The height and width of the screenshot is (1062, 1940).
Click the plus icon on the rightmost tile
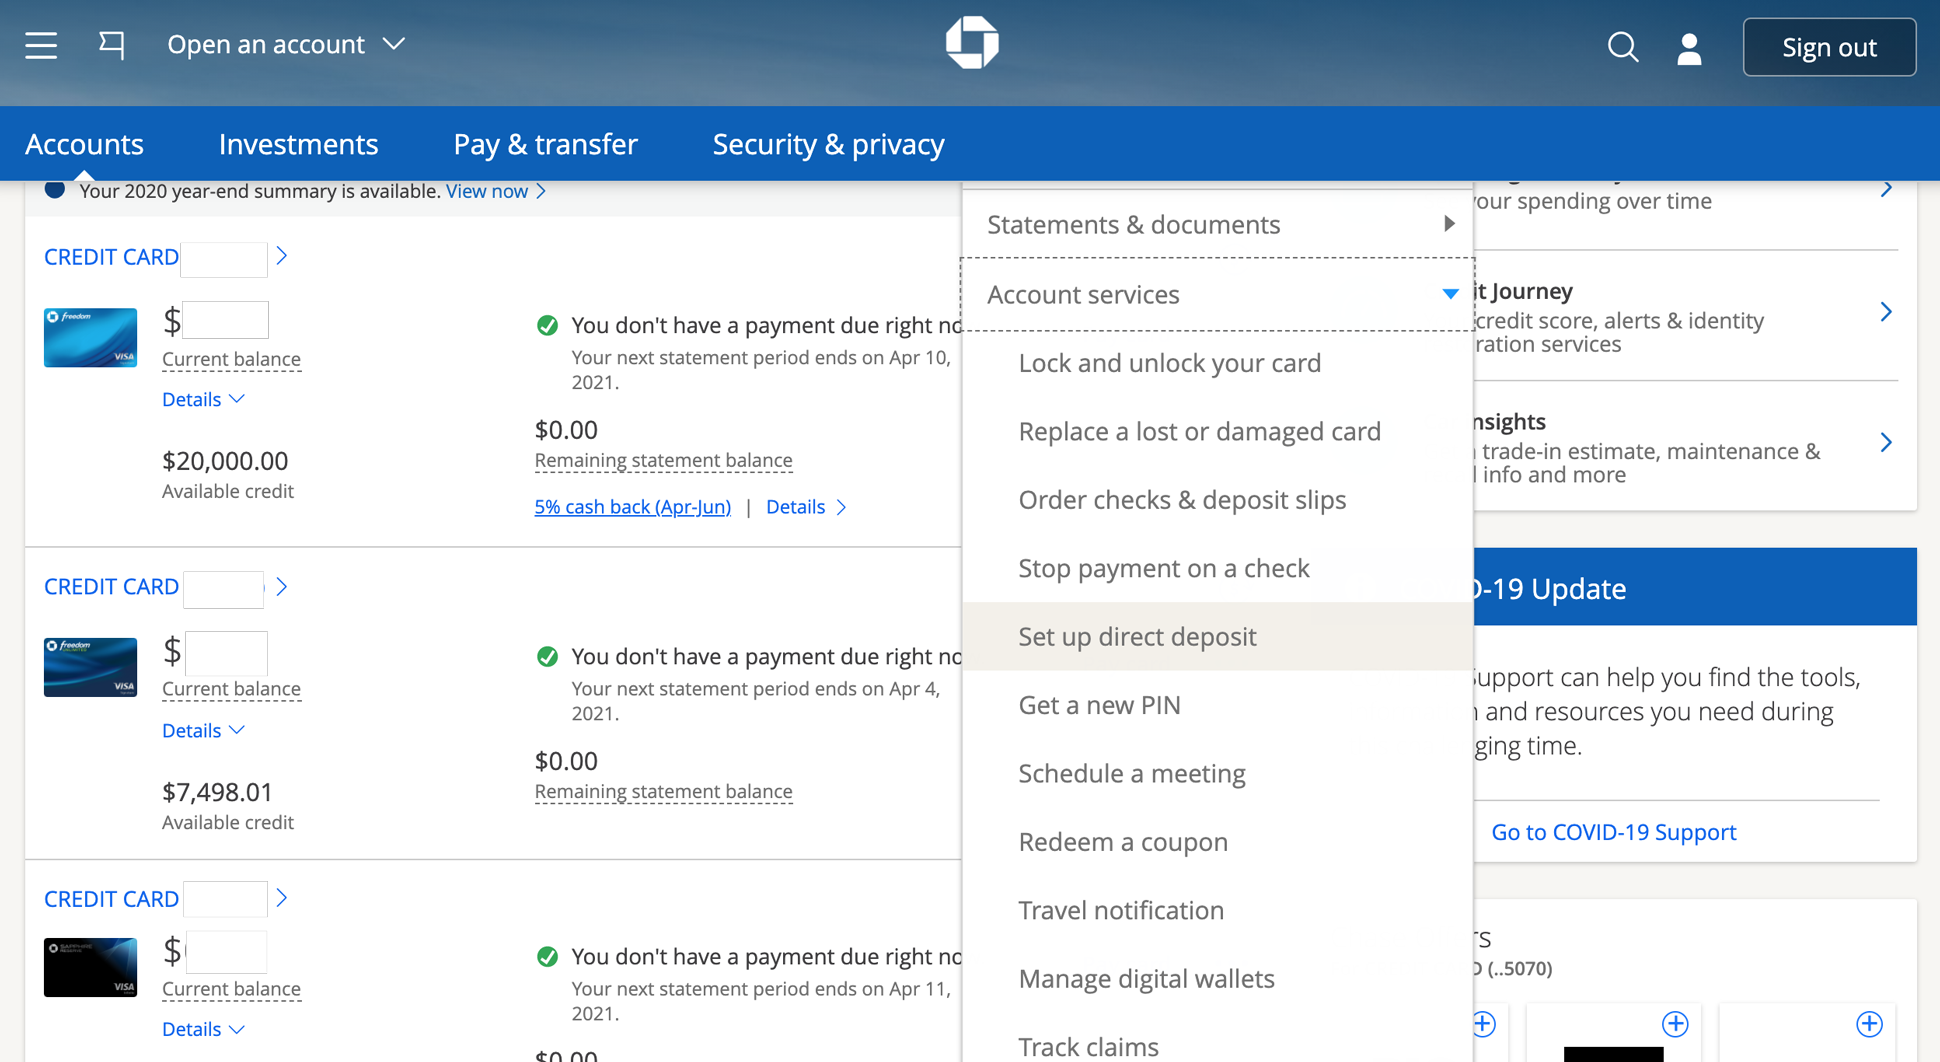click(1869, 1023)
